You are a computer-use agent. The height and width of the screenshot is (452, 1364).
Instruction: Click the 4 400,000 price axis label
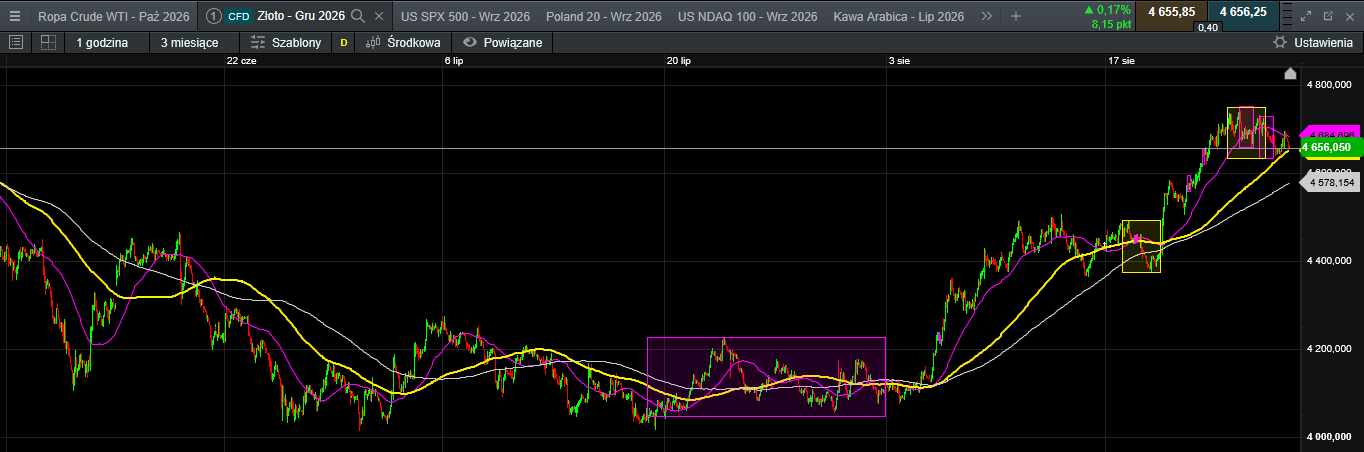(1330, 261)
